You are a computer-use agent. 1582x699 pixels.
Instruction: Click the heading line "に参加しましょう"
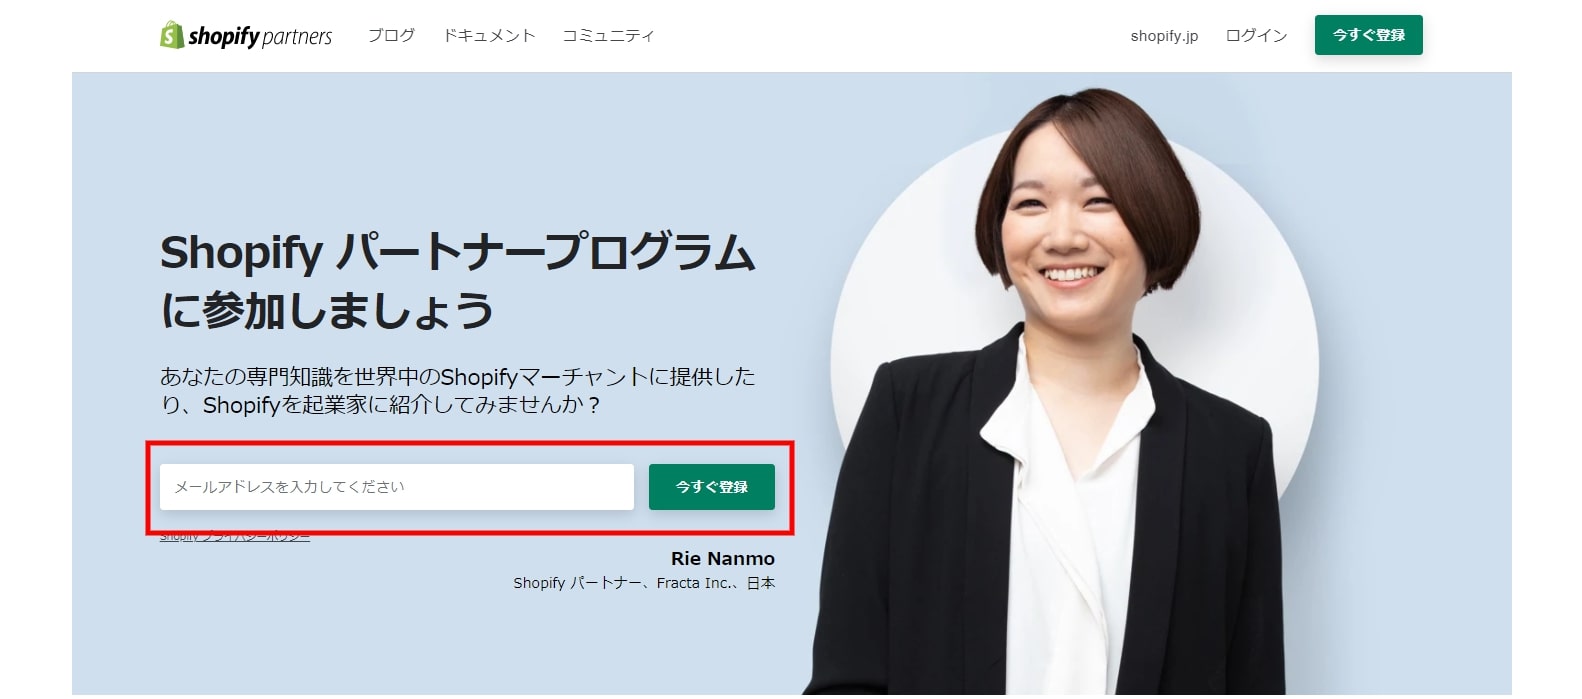coord(327,310)
